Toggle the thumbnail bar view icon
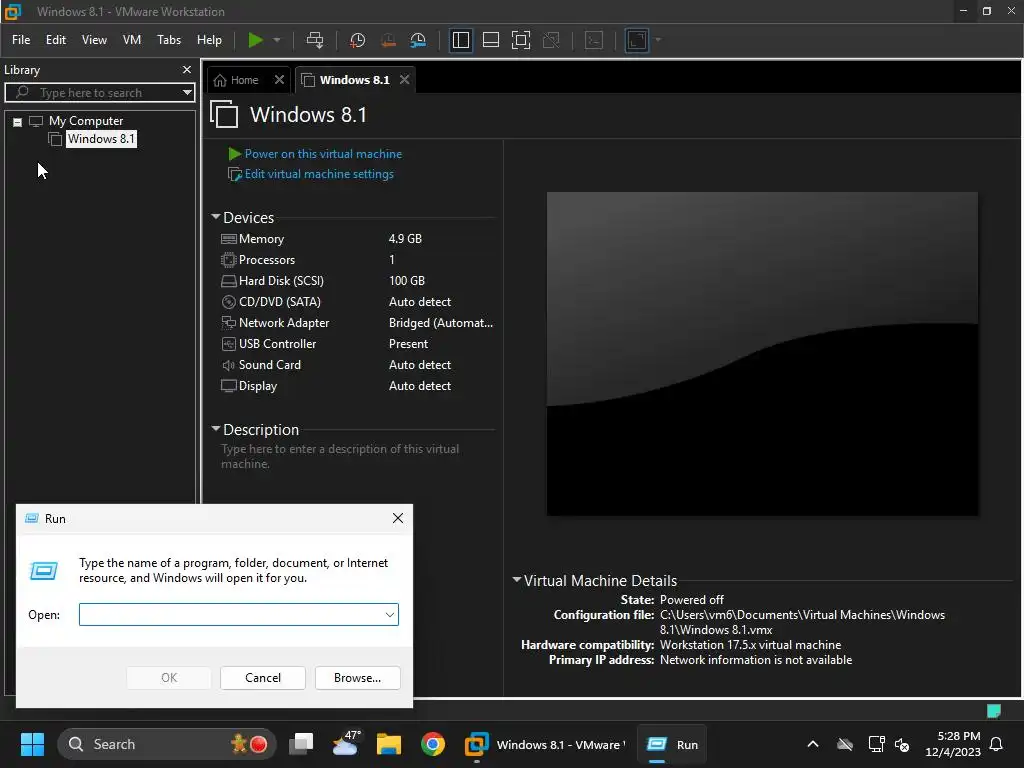This screenshot has height=768, width=1024. coord(490,40)
